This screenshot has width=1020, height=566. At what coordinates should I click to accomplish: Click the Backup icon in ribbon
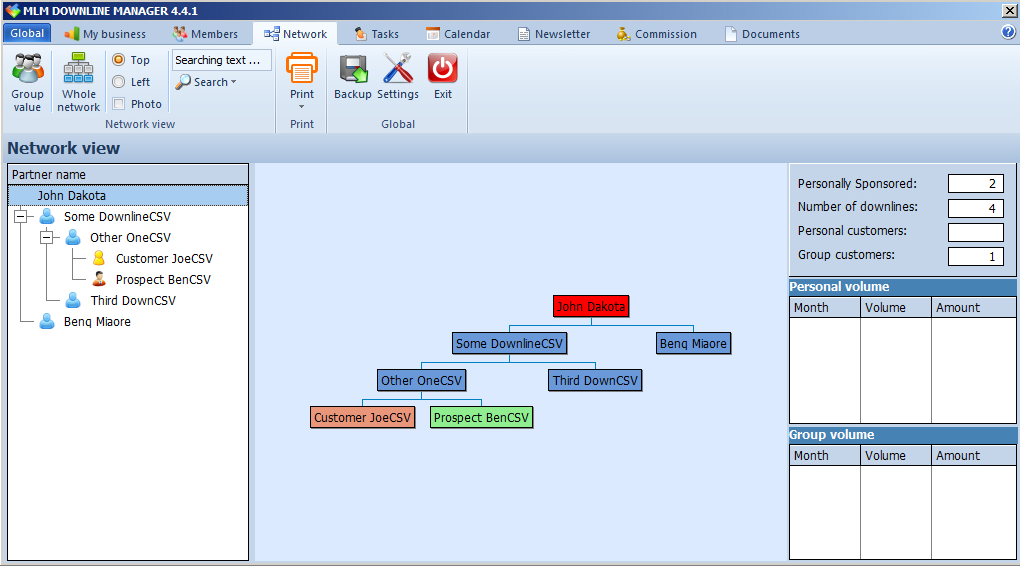[352, 70]
